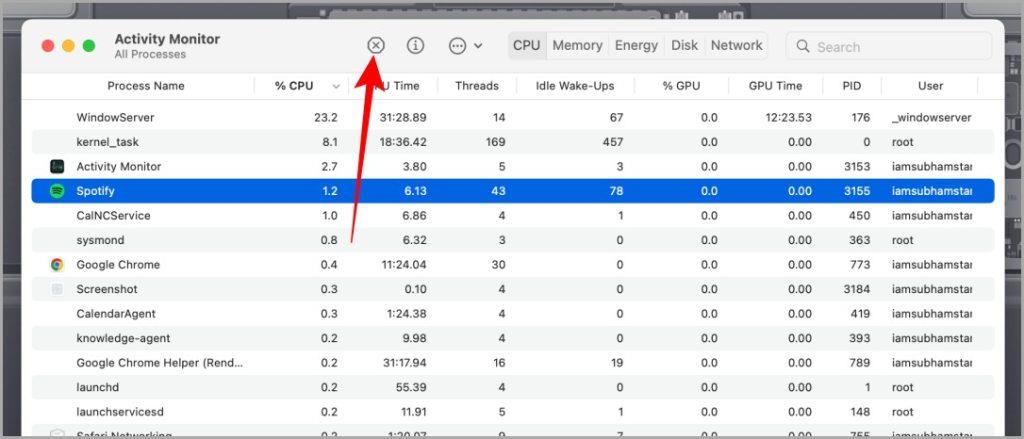This screenshot has height=439, width=1024.
Task: Click the Activity Monitor row icon
Action: tap(57, 167)
